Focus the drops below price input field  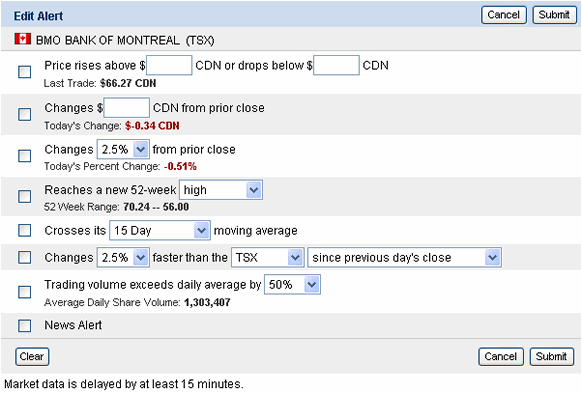click(336, 65)
